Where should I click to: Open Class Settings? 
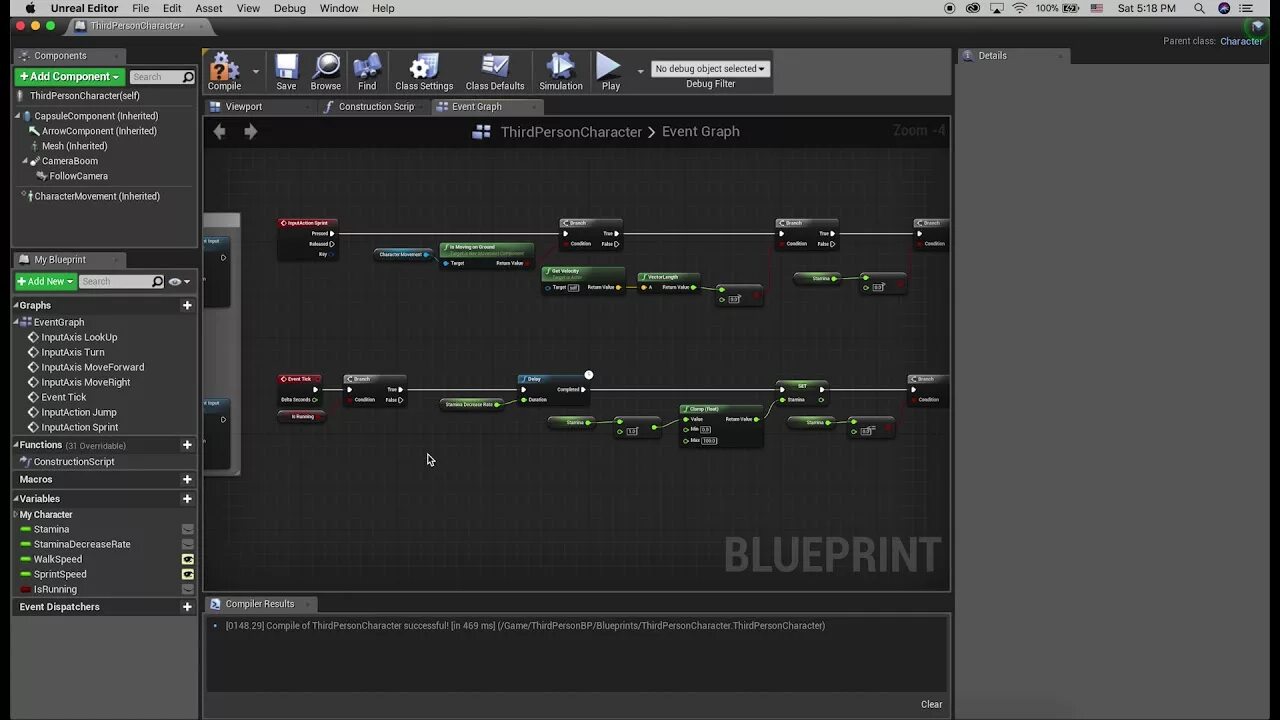(x=424, y=72)
